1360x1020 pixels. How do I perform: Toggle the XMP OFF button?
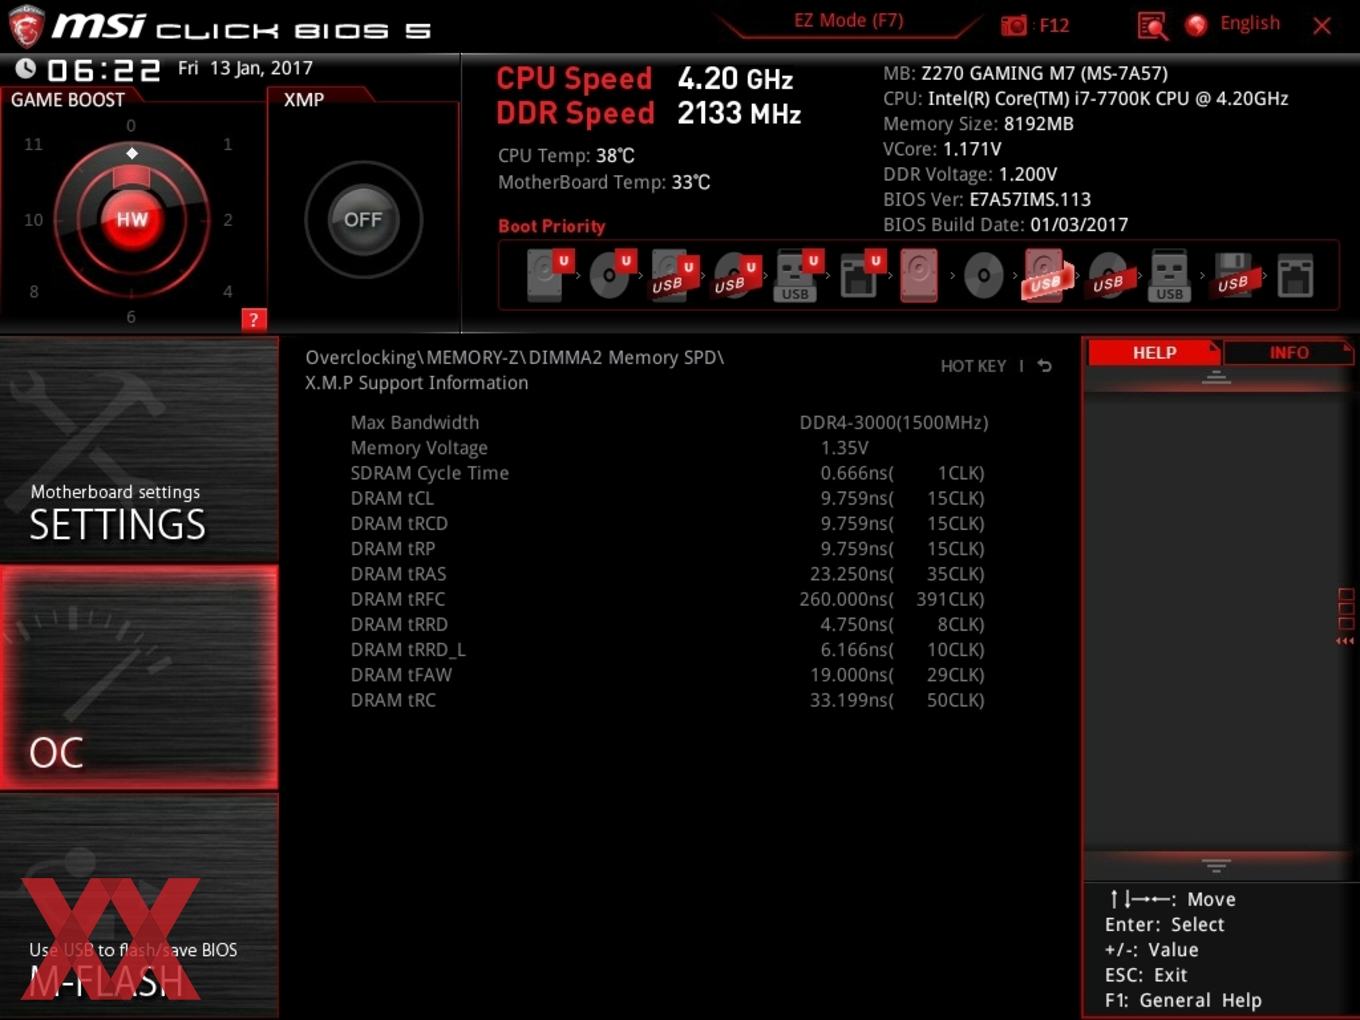click(x=363, y=219)
